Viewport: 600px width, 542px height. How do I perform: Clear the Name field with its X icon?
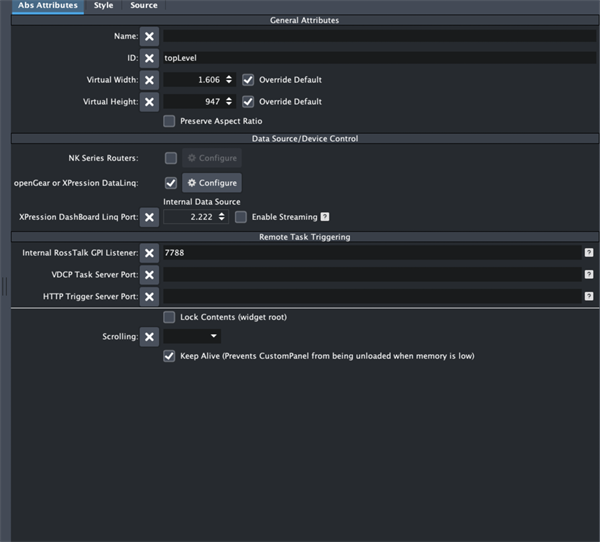point(149,36)
